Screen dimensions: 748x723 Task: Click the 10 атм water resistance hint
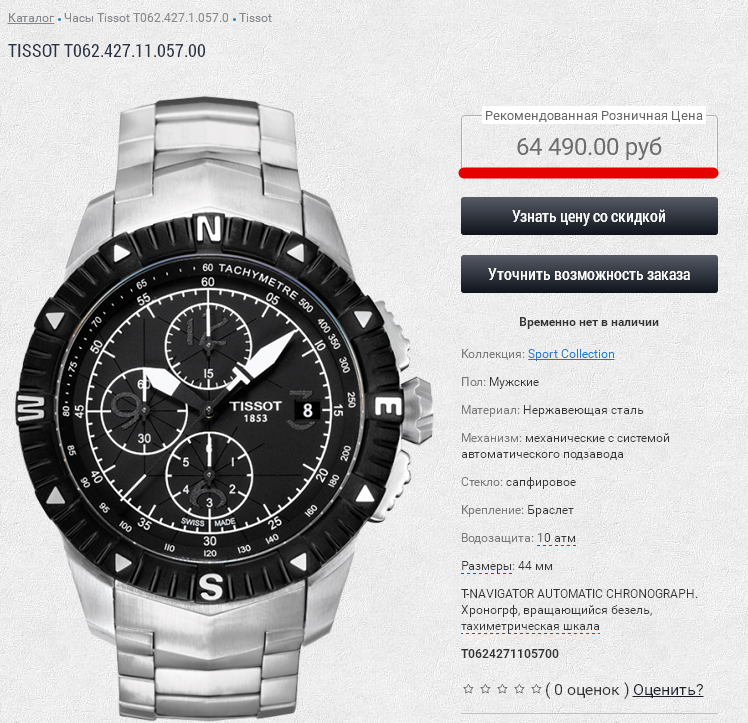(x=556, y=538)
